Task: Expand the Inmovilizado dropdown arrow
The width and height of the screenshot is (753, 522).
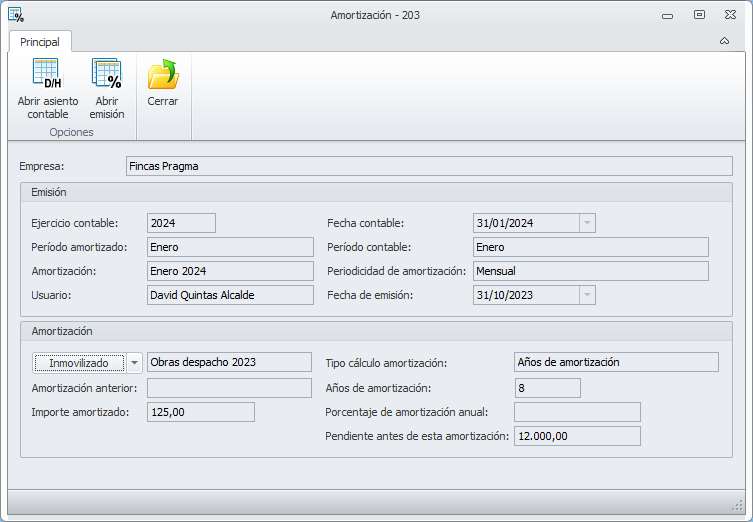Action: coord(134,363)
